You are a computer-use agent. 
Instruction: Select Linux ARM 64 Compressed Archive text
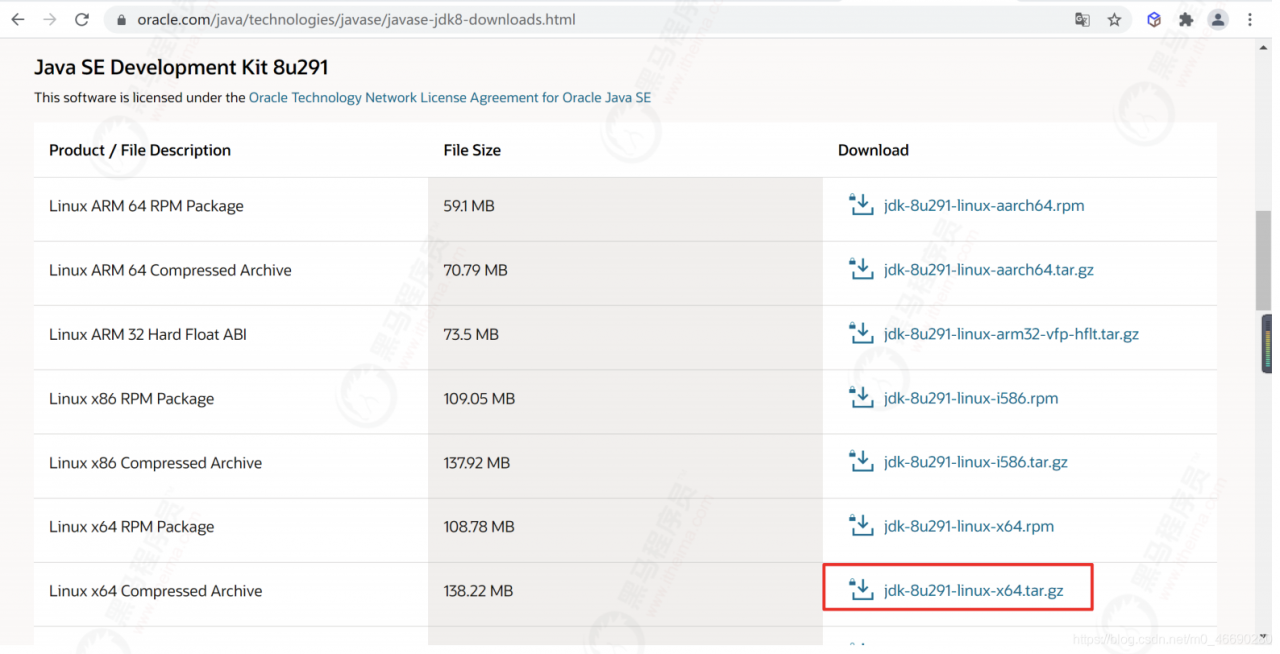[170, 270]
